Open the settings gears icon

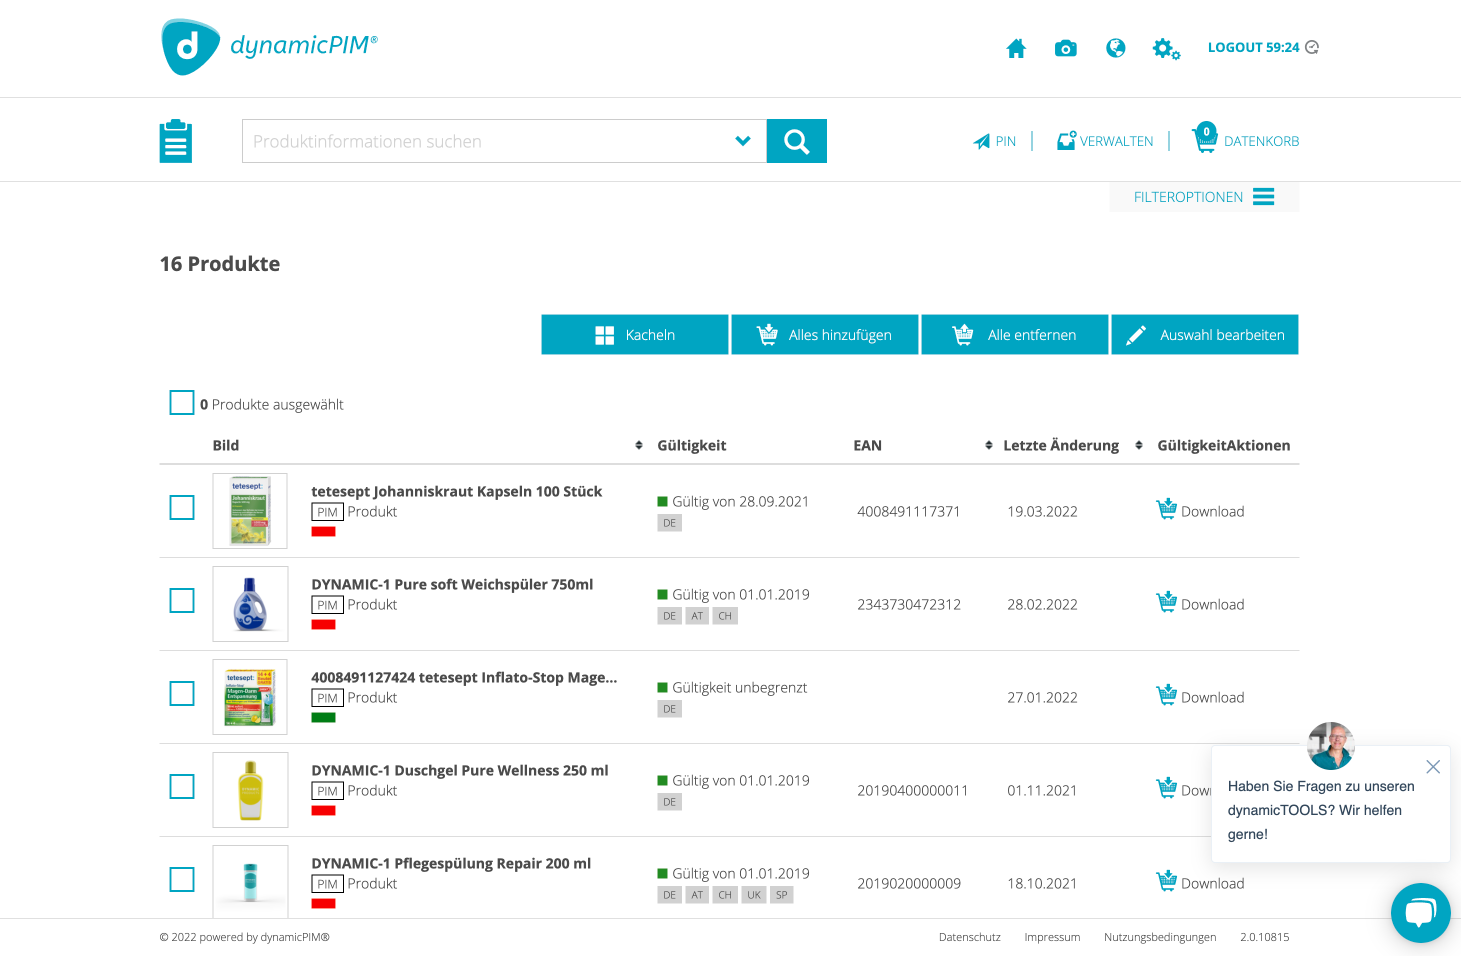point(1166,48)
